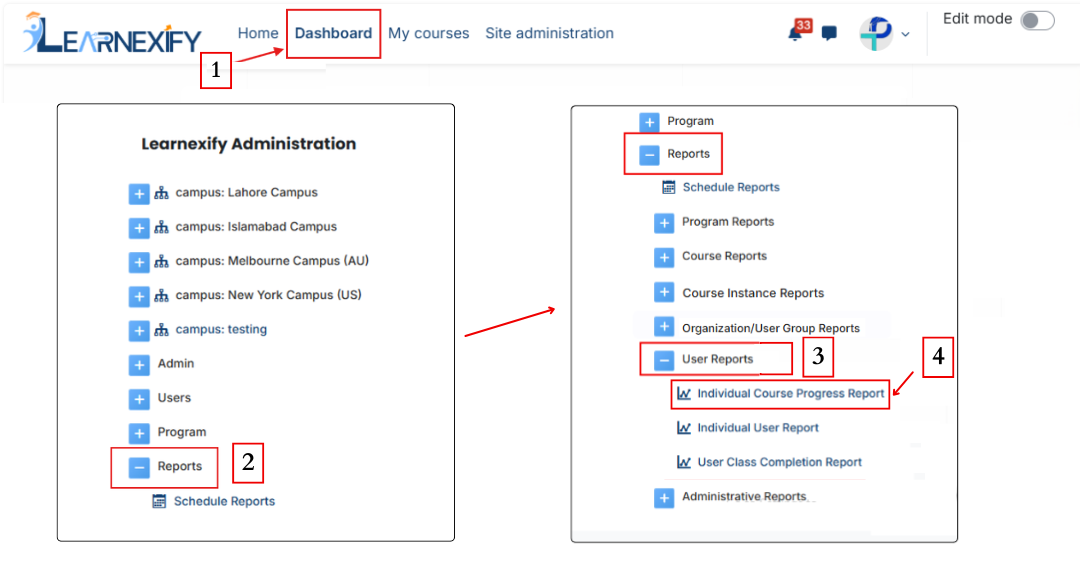Image resolution: width=1080 pixels, height=566 pixels.
Task: Click the Learnexify logo
Action: click(112, 32)
